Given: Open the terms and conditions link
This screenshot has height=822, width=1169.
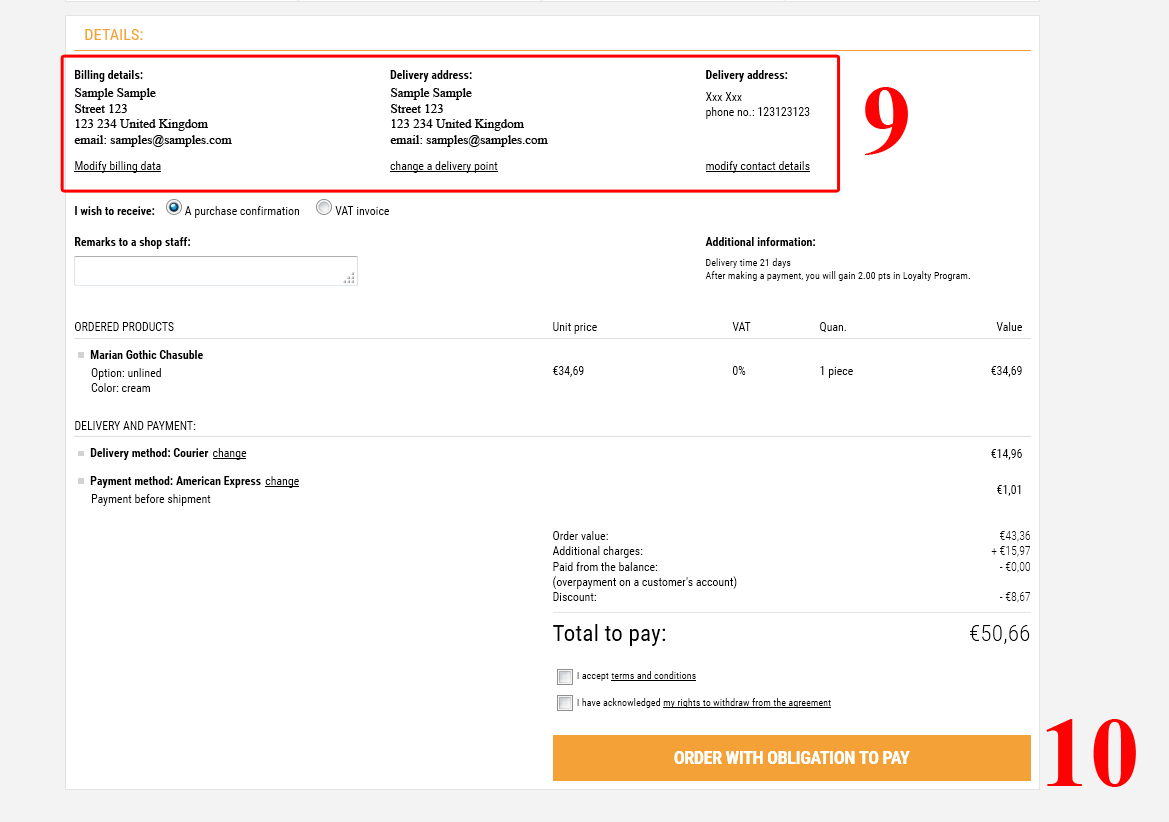Looking at the screenshot, I should [x=653, y=676].
